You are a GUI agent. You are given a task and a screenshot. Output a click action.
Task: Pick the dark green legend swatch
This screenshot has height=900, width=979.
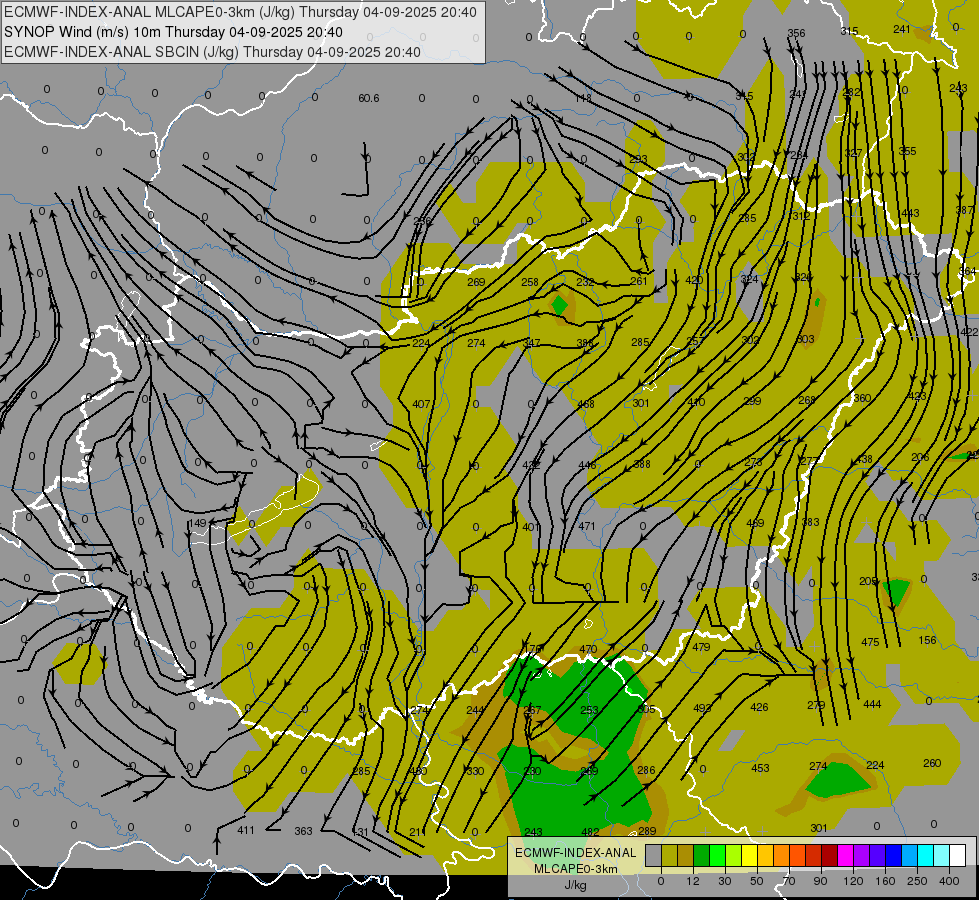click(x=701, y=855)
